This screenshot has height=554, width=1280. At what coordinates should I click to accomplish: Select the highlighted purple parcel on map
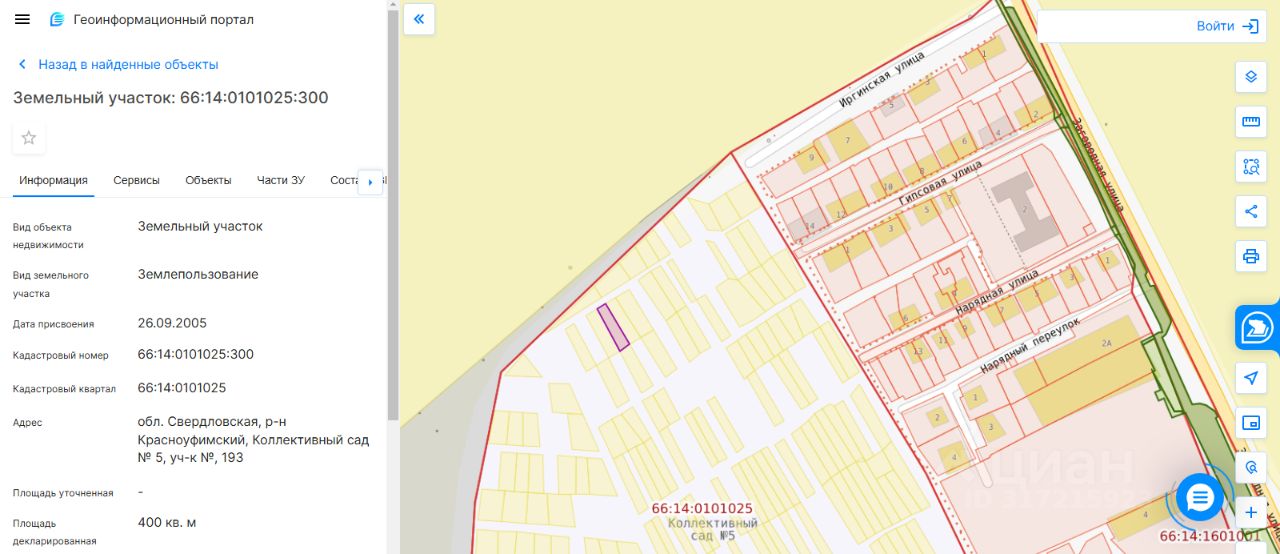click(613, 327)
